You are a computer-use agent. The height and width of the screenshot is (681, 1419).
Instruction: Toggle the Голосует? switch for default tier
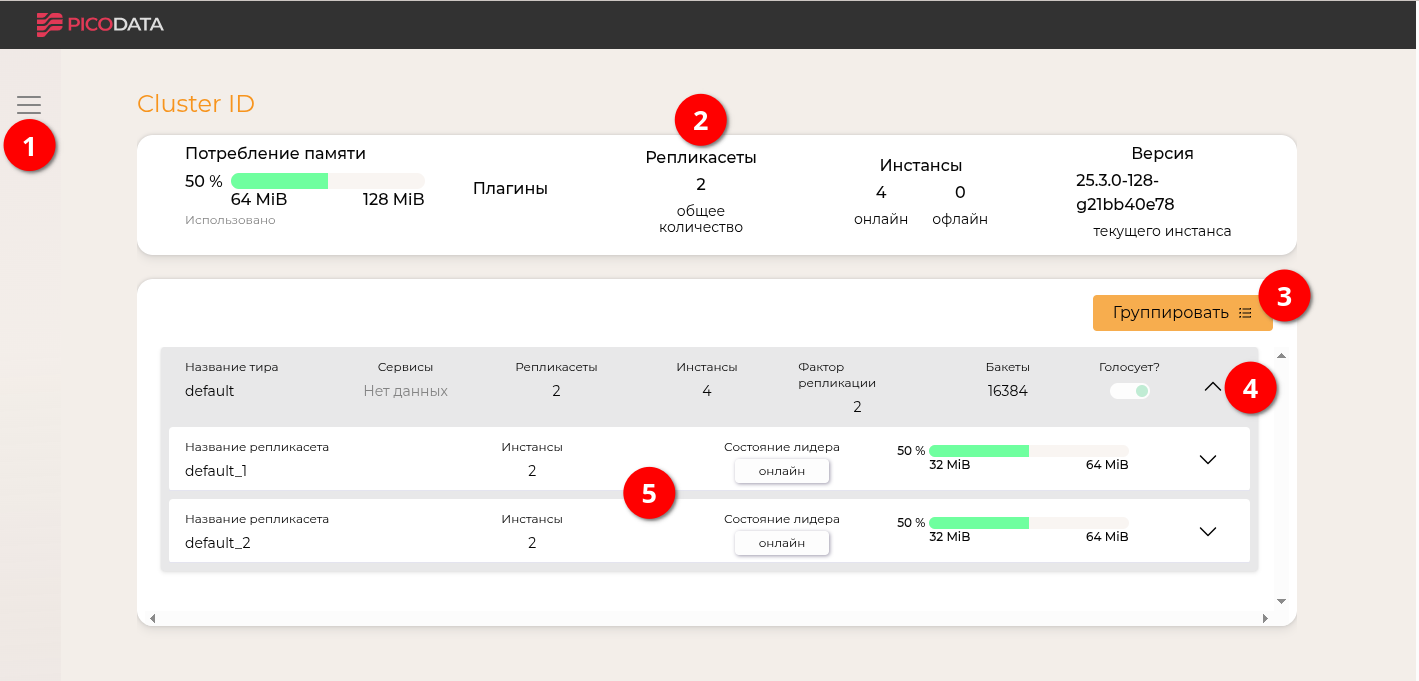[x=1130, y=391]
